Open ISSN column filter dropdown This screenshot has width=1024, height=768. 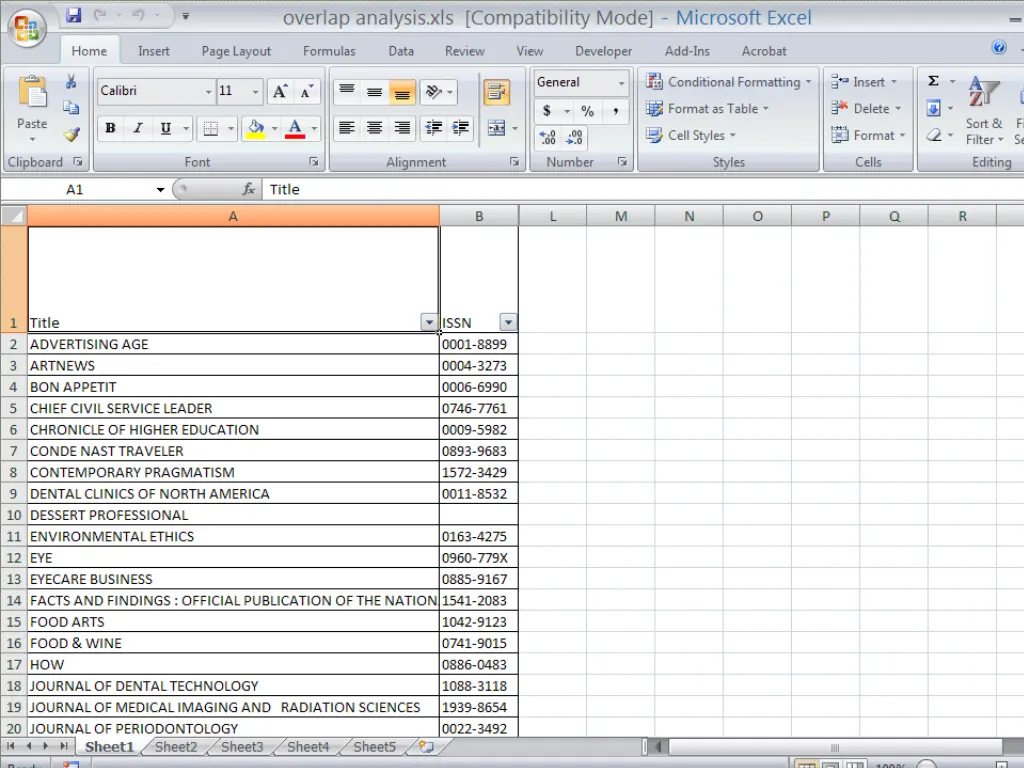click(x=508, y=322)
